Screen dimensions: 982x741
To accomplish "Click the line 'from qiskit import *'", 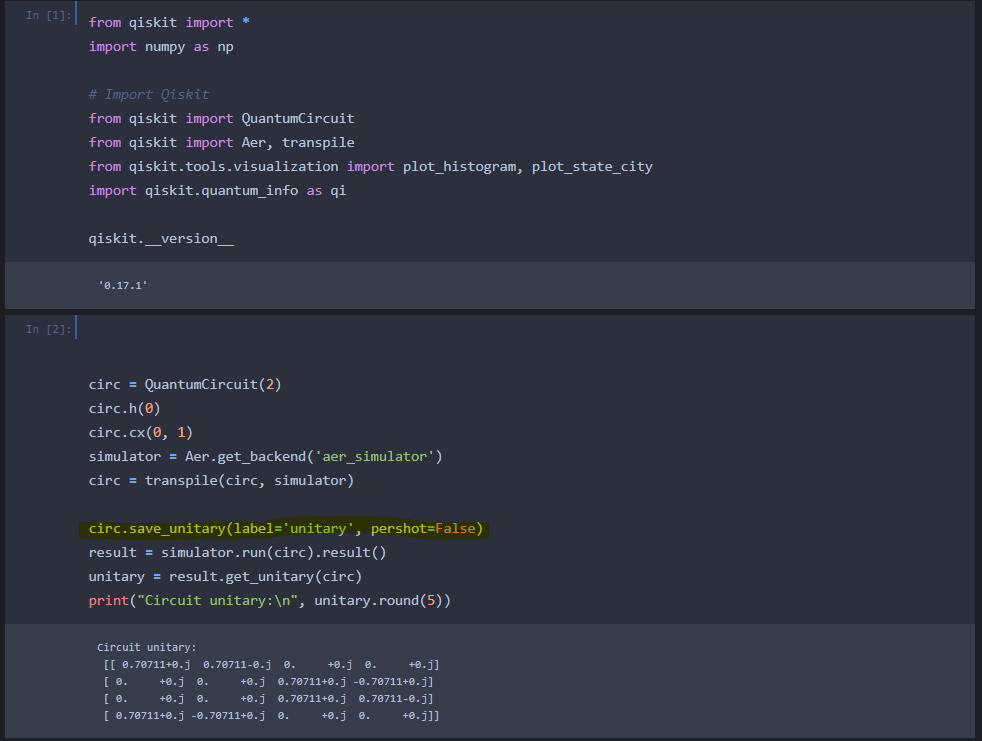I will pos(169,23).
